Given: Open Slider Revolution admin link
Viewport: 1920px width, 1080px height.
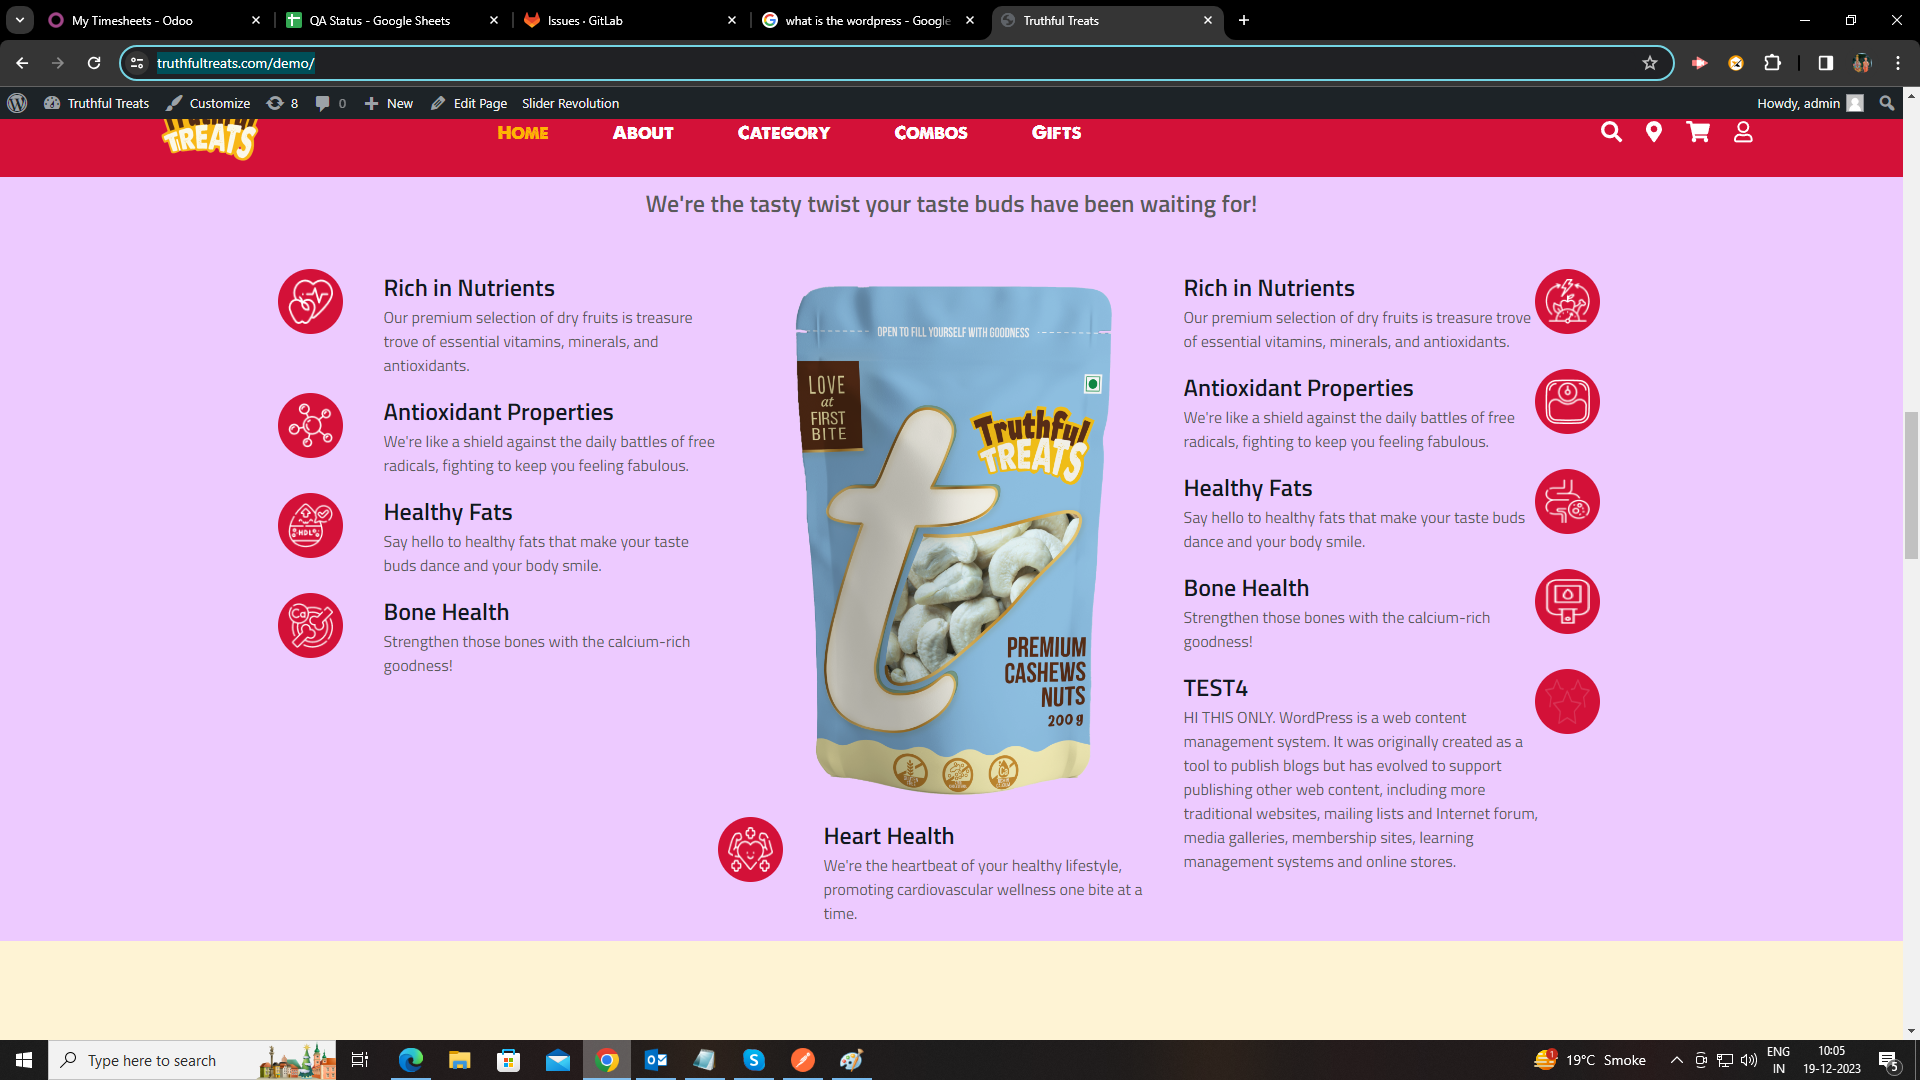Looking at the screenshot, I should coord(570,103).
